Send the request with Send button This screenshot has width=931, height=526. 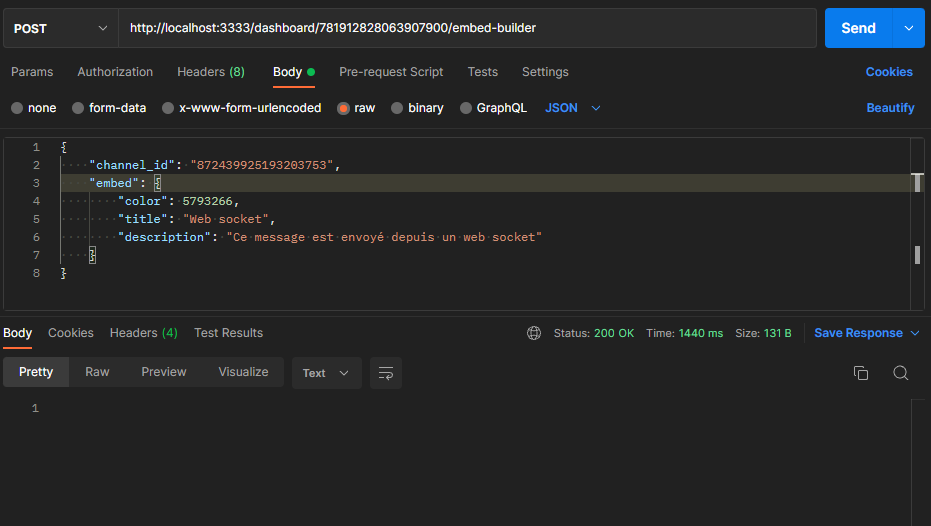point(858,28)
